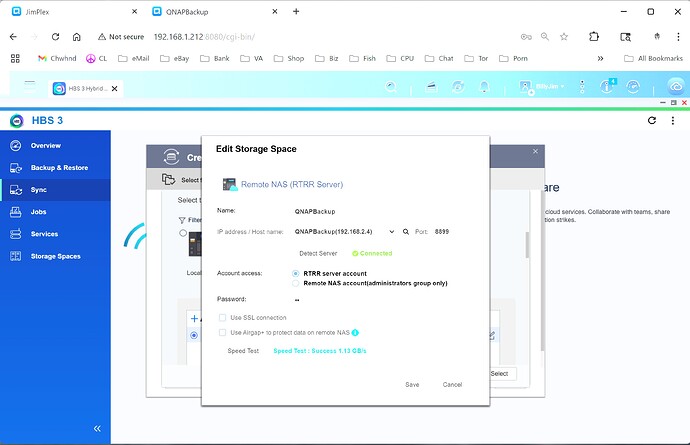Open QTS notifications bell icon
This screenshot has height=445, width=690.
pyautogui.click(x=484, y=87)
